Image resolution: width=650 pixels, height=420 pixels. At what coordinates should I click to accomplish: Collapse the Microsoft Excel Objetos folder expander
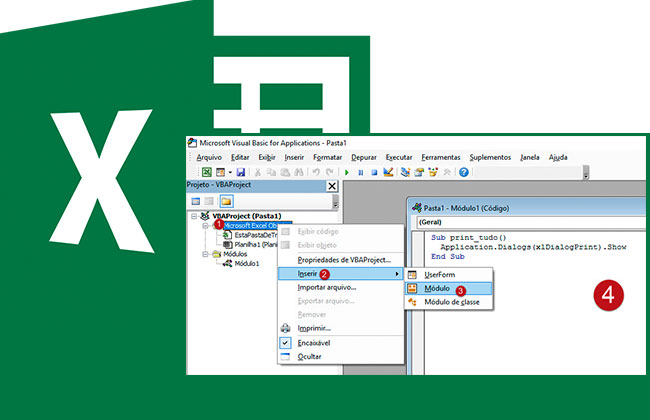pyautogui.click(x=205, y=226)
